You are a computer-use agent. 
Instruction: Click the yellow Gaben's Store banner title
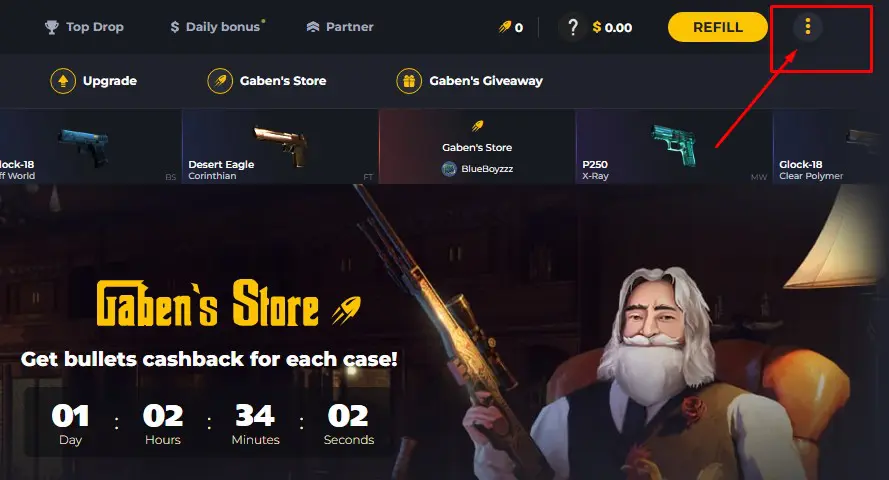(x=208, y=304)
